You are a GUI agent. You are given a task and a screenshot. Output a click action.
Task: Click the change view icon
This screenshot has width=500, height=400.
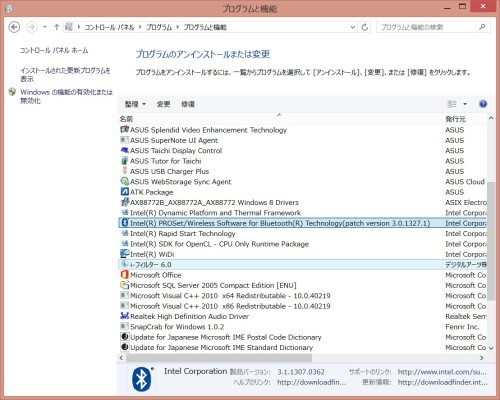point(452,104)
